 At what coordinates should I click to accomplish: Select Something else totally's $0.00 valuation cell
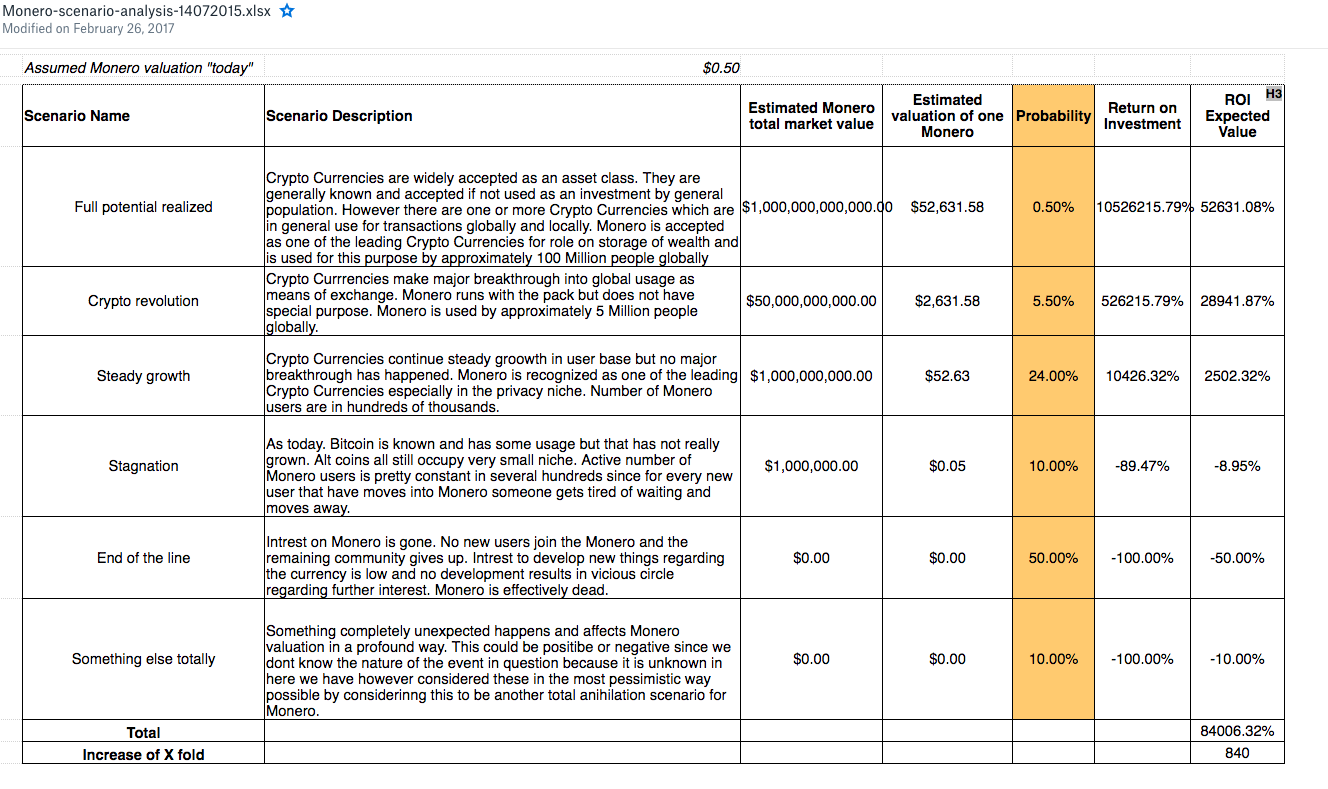947,659
